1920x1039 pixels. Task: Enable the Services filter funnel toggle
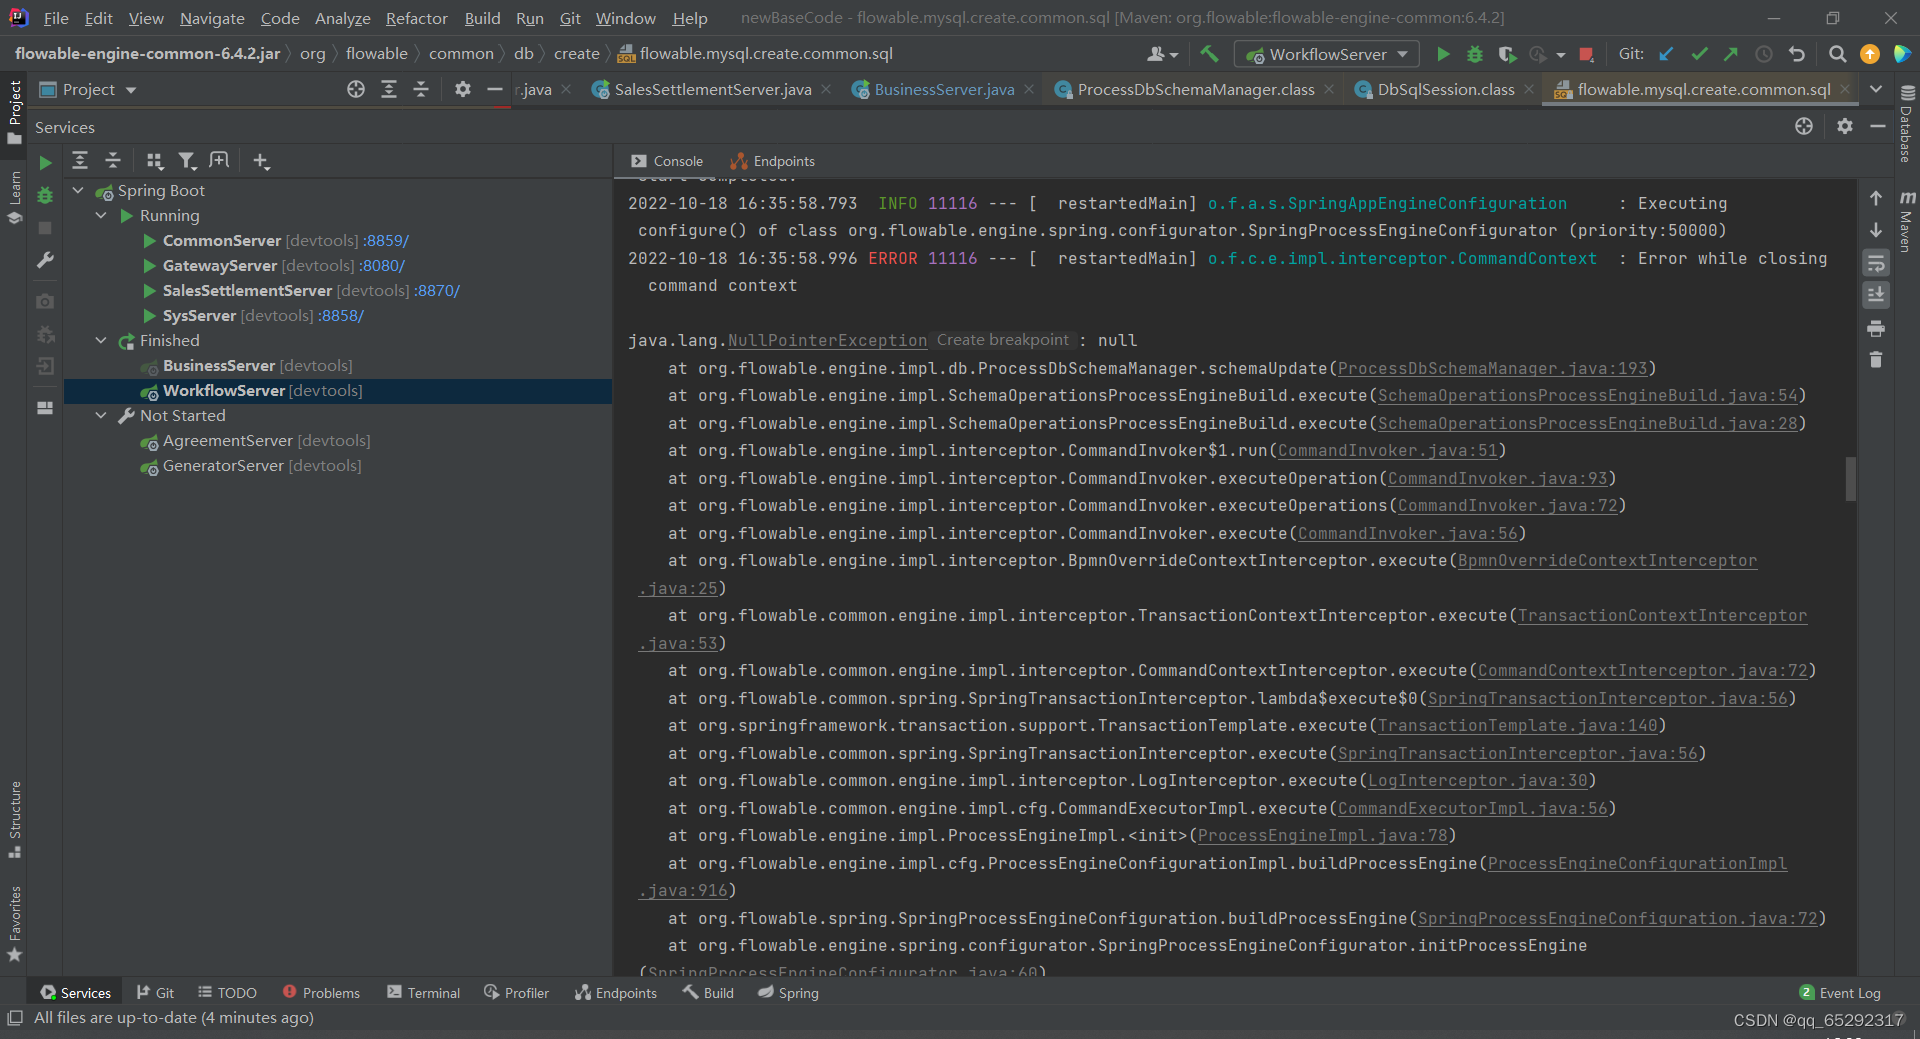tap(187, 160)
